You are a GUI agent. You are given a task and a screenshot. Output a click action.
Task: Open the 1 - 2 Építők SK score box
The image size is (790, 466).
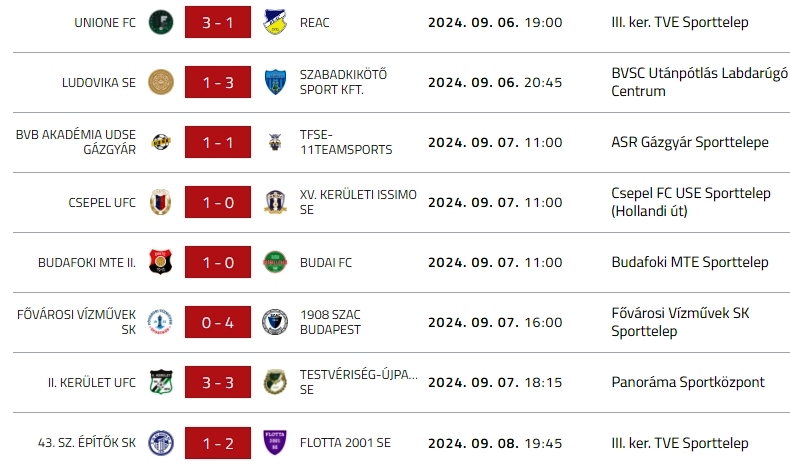tap(217, 442)
